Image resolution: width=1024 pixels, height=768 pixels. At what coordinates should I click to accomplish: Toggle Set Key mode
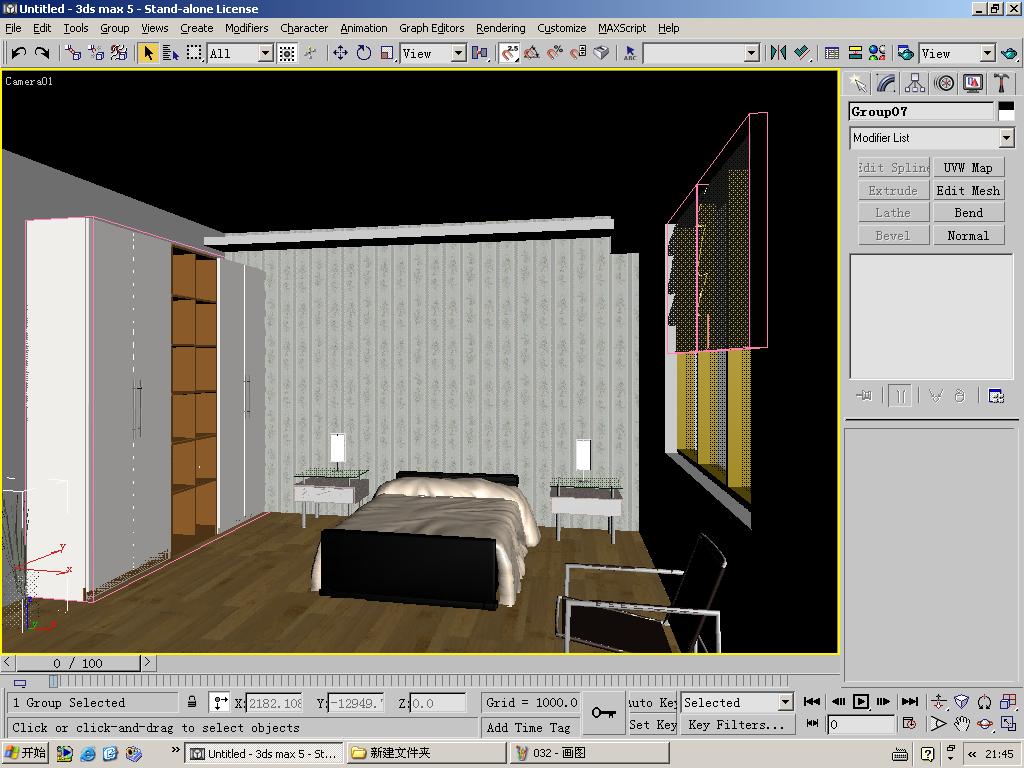(x=652, y=725)
